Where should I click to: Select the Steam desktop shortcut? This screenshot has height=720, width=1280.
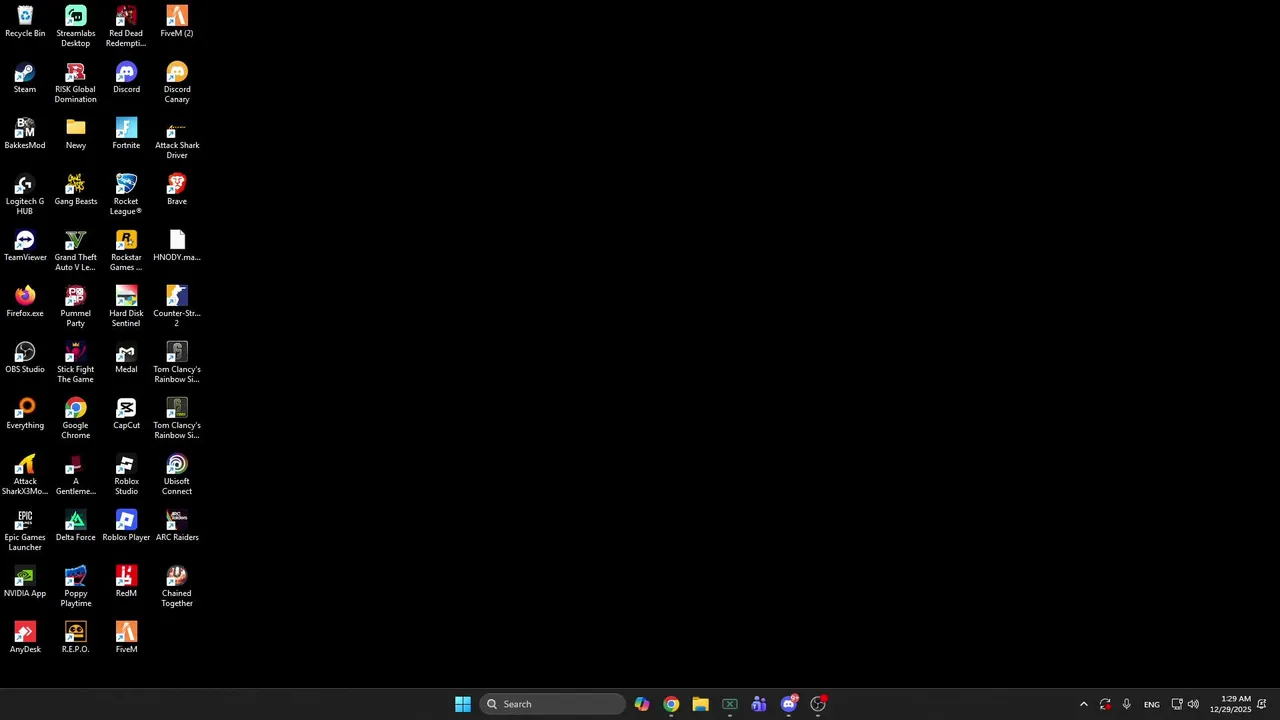click(x=25, y=78)
